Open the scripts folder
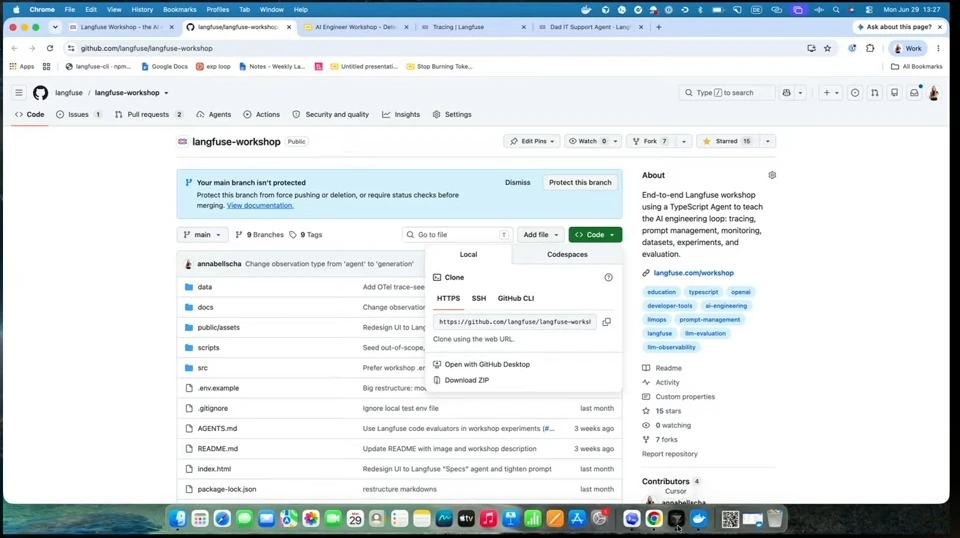The height and width of the screenshot is (538, 960). pos(208,348)
